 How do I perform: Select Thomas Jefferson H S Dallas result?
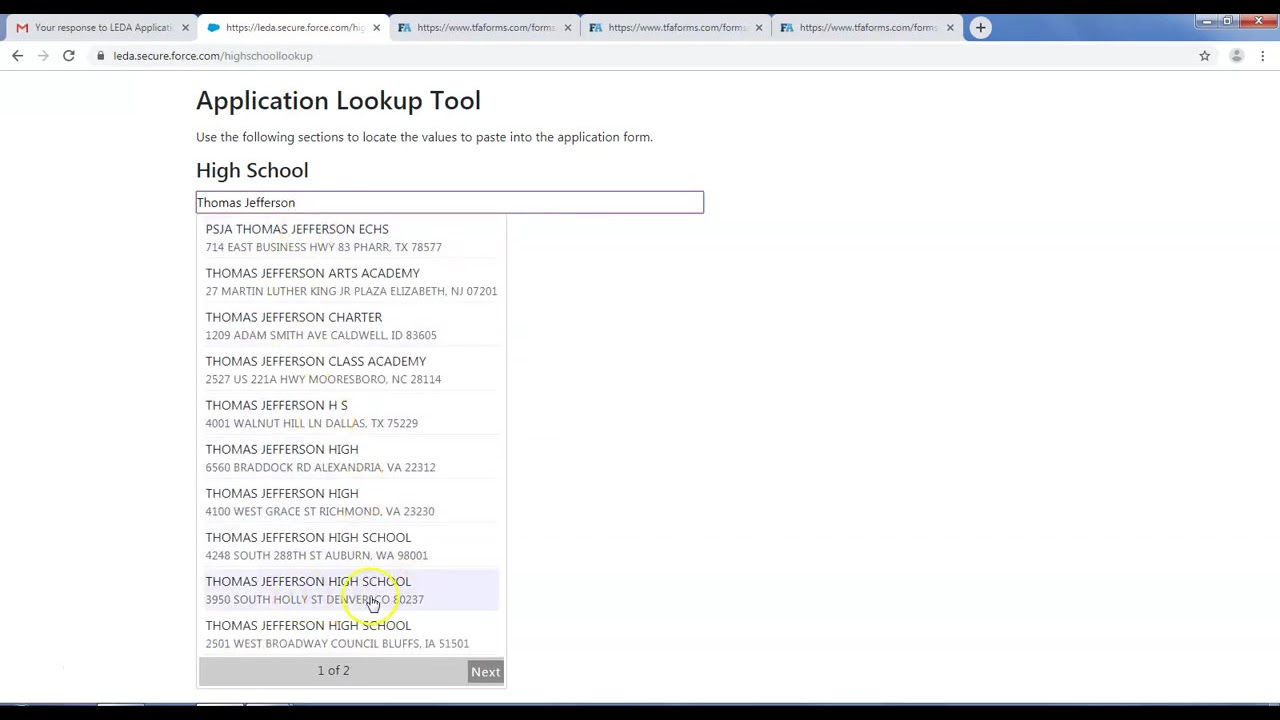pyautogui.click(x=351, y=414)
